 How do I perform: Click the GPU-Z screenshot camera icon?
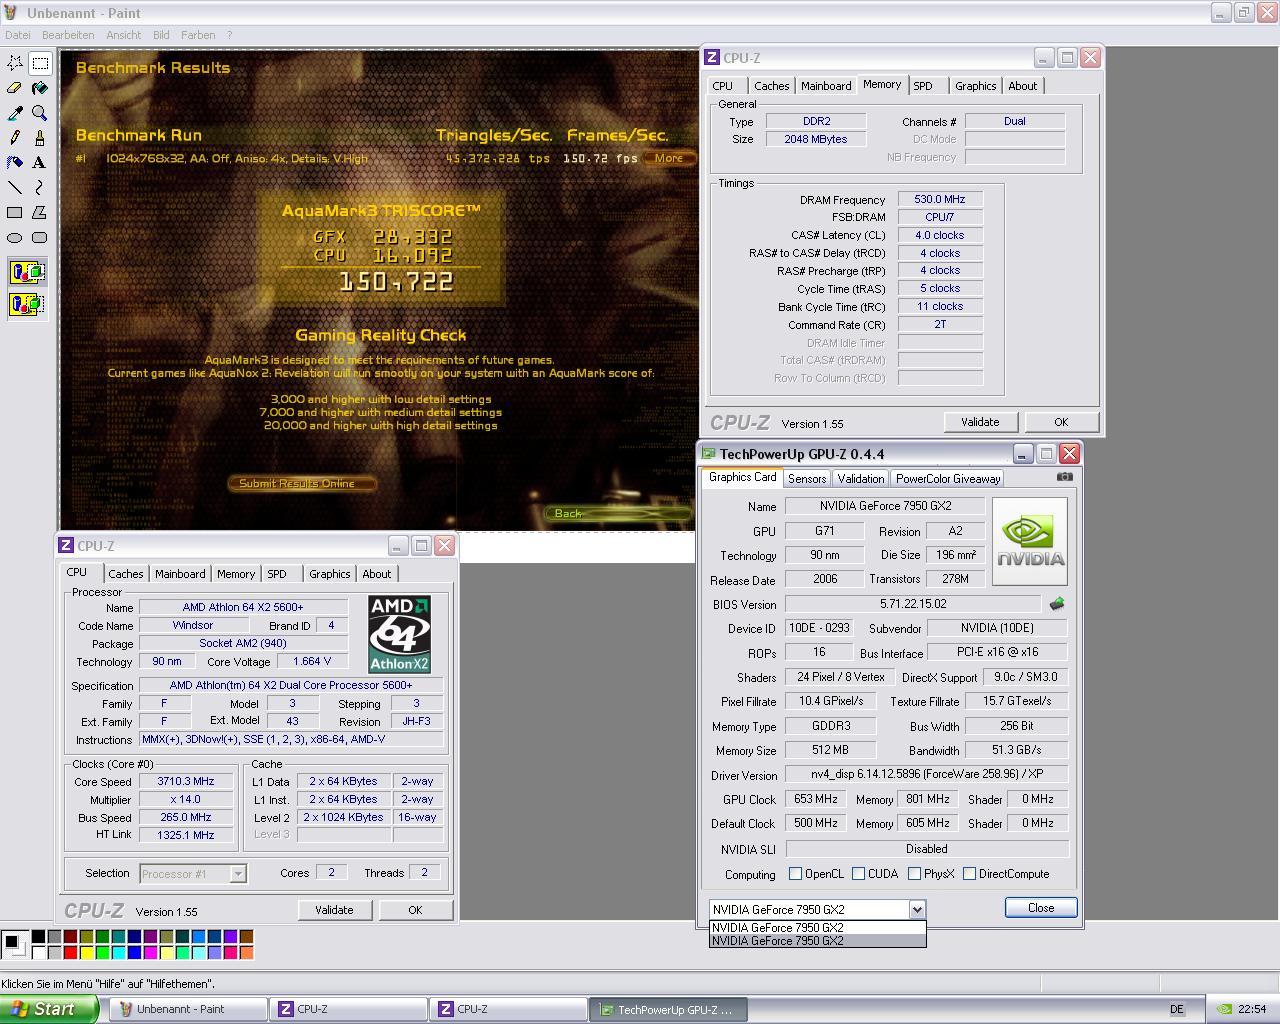1065,477
